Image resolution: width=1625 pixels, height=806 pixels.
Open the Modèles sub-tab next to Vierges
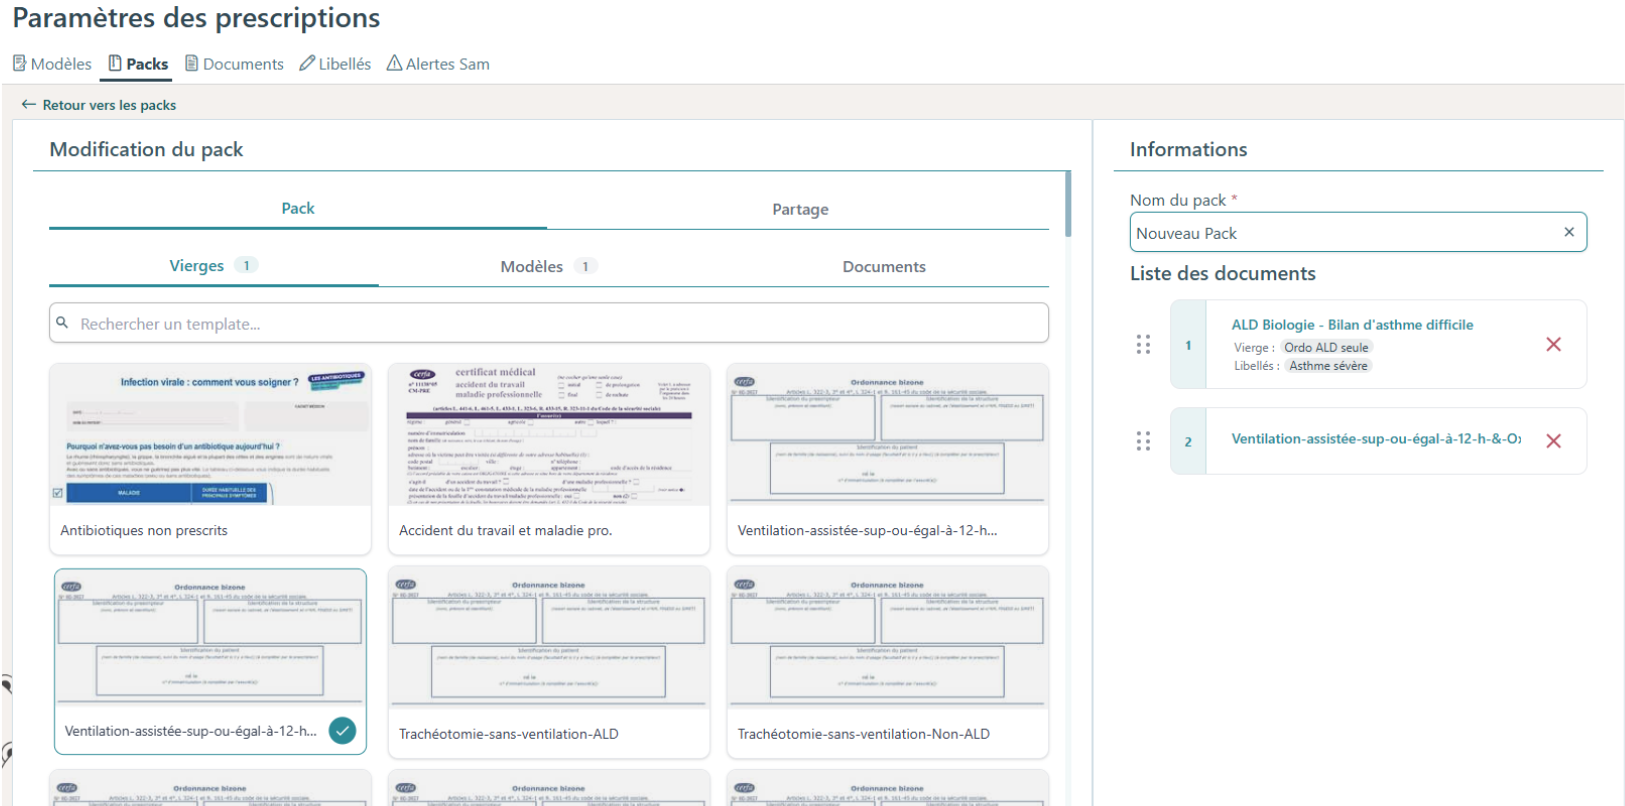(x=548, y=266)
